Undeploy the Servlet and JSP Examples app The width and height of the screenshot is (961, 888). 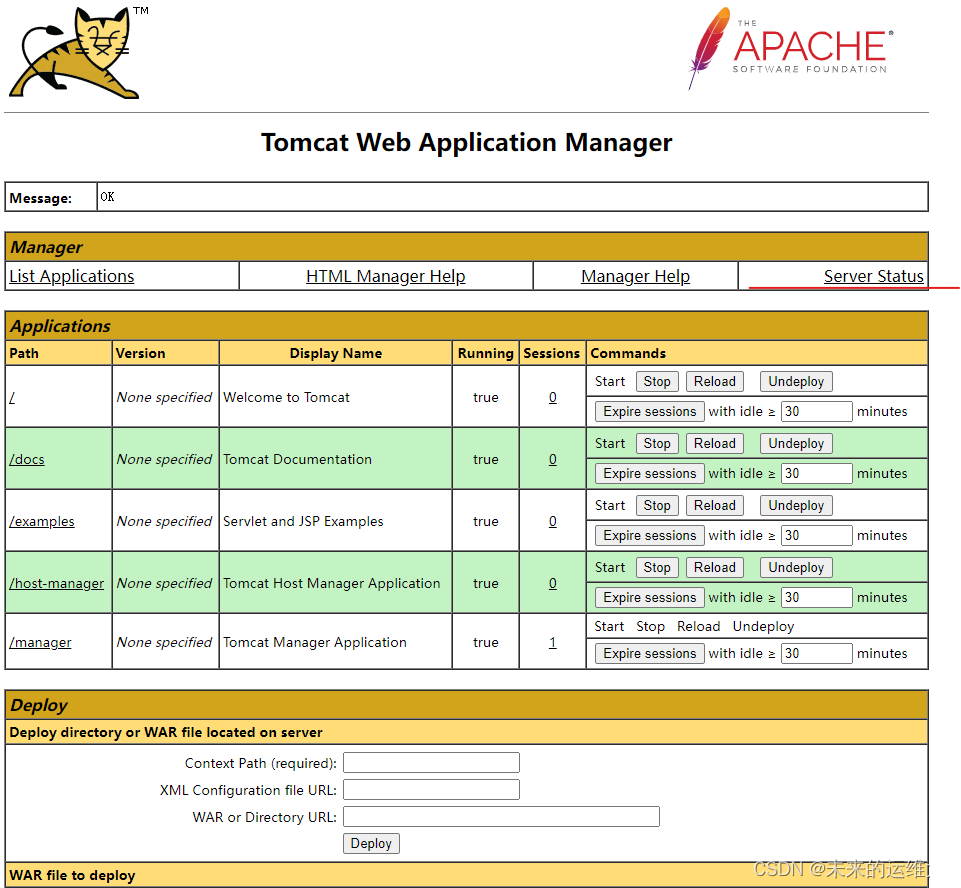point(796,506)
